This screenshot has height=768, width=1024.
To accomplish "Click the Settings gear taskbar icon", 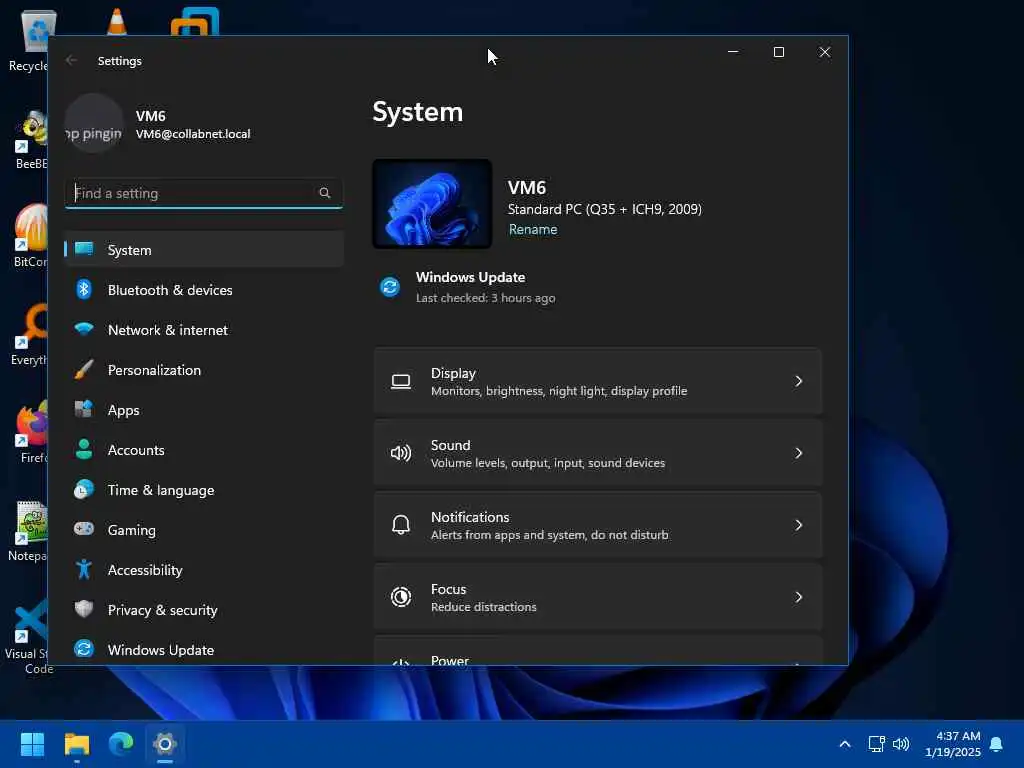I will 165,744.
